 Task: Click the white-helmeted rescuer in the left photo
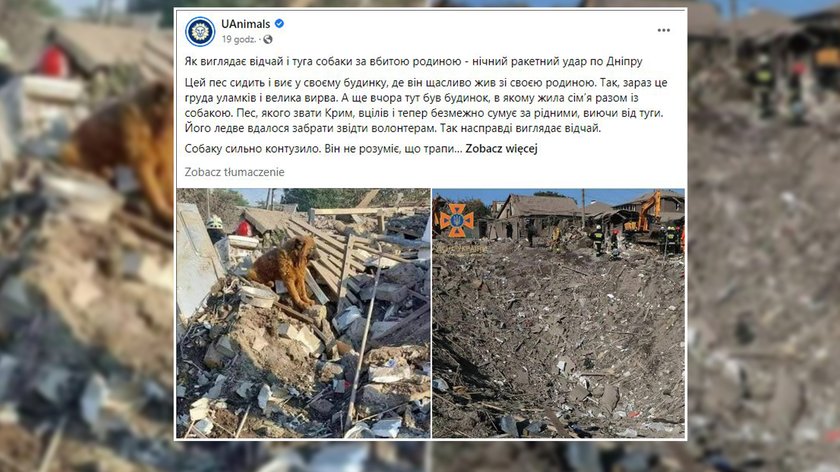click(215, 229)
